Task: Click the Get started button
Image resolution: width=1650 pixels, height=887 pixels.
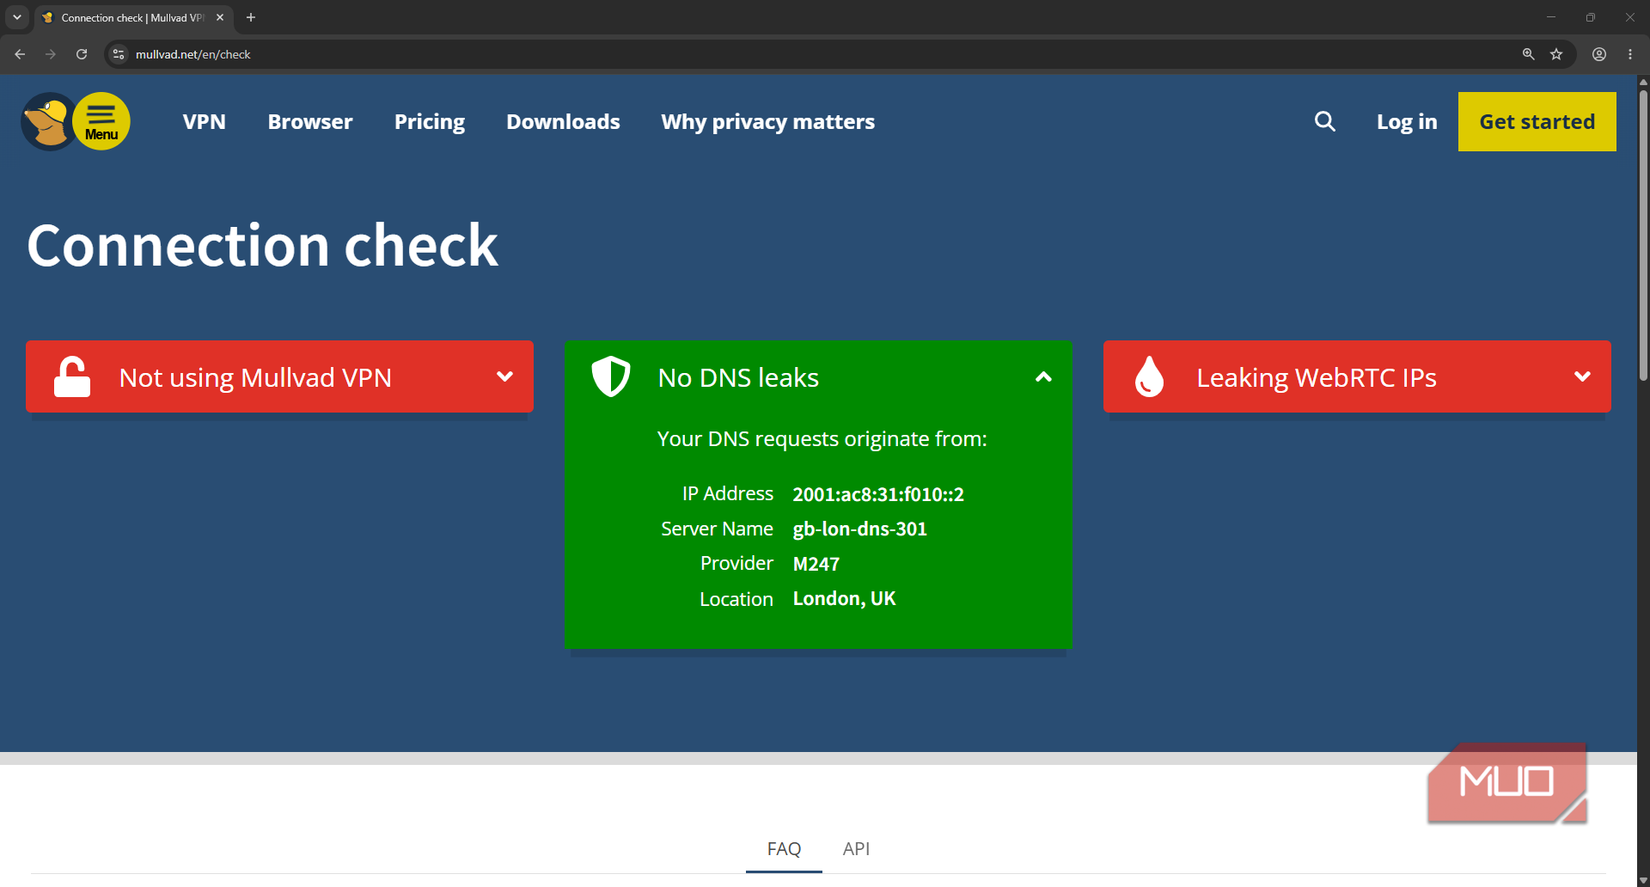Action: (x=1537, y=122)
